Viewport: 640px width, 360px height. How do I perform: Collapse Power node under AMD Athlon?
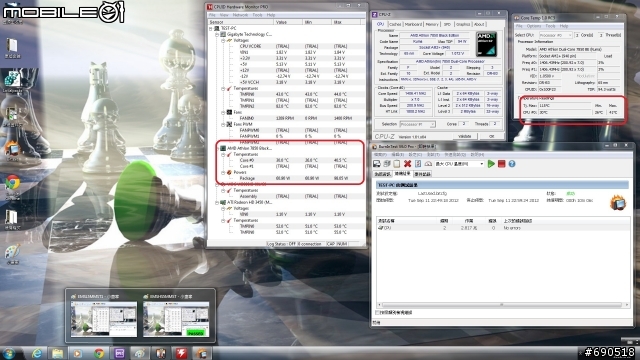click(223, 172)
